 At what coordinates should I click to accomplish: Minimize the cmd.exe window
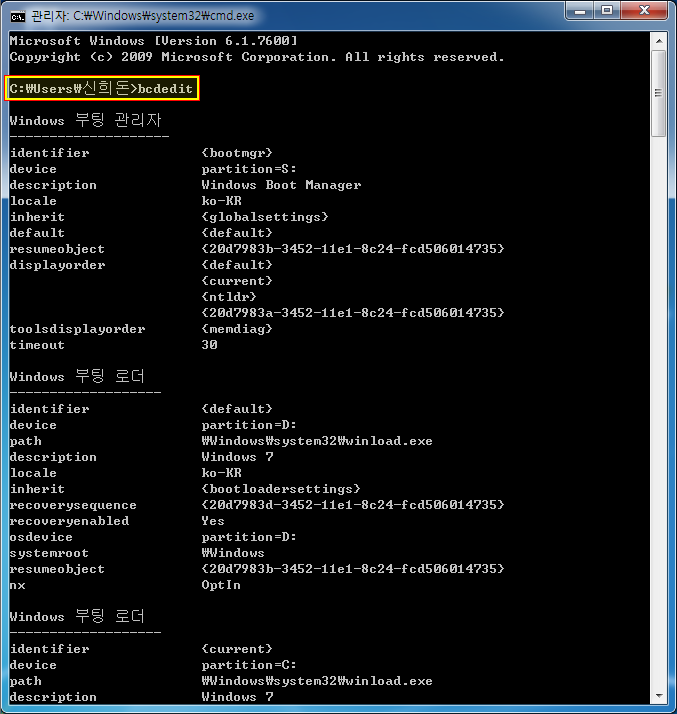pos(580,10)
